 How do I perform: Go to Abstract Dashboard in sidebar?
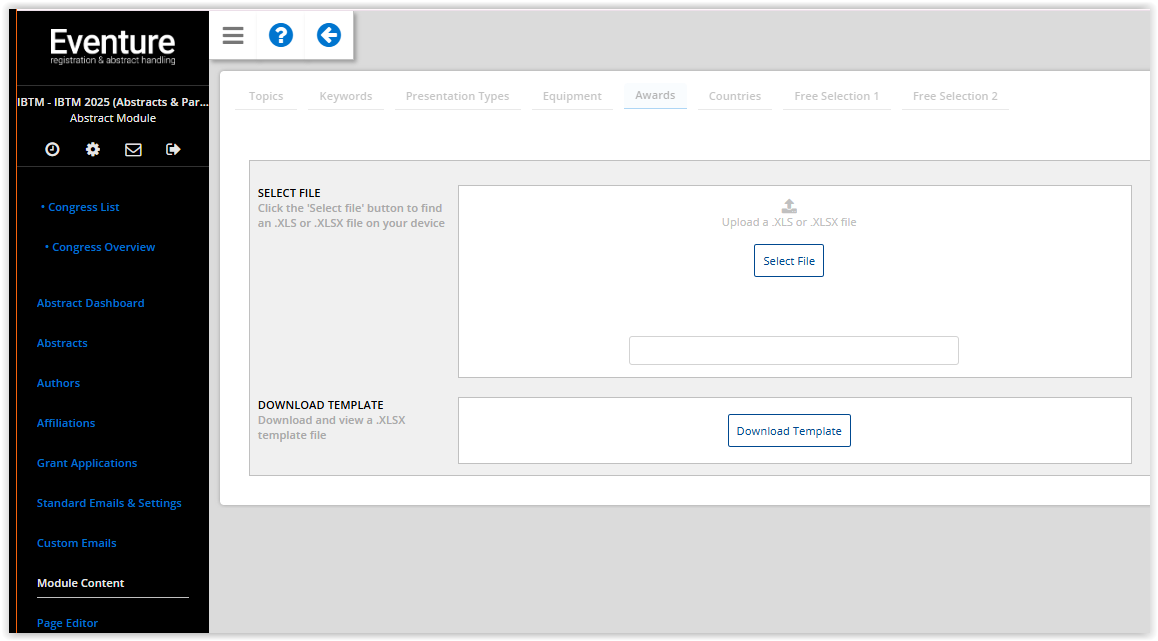click(90, 303)
